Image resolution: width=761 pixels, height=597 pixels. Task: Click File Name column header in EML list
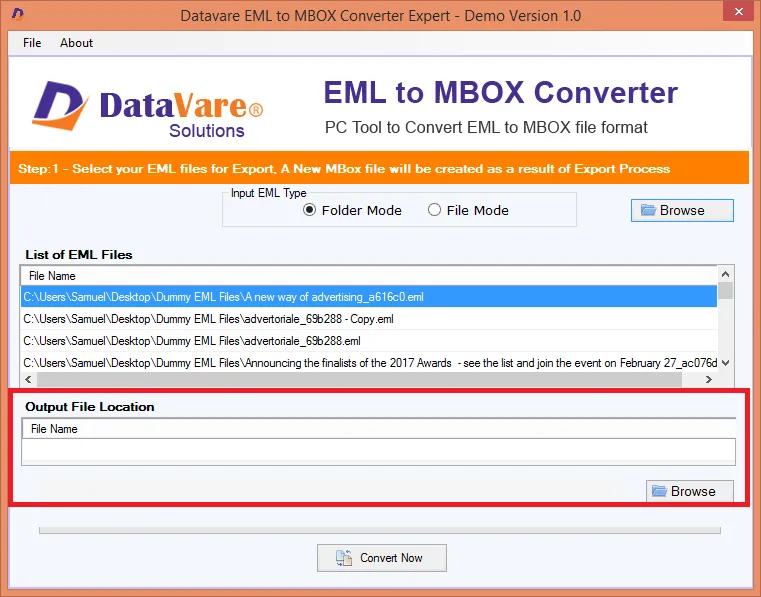tap(369, 276)
